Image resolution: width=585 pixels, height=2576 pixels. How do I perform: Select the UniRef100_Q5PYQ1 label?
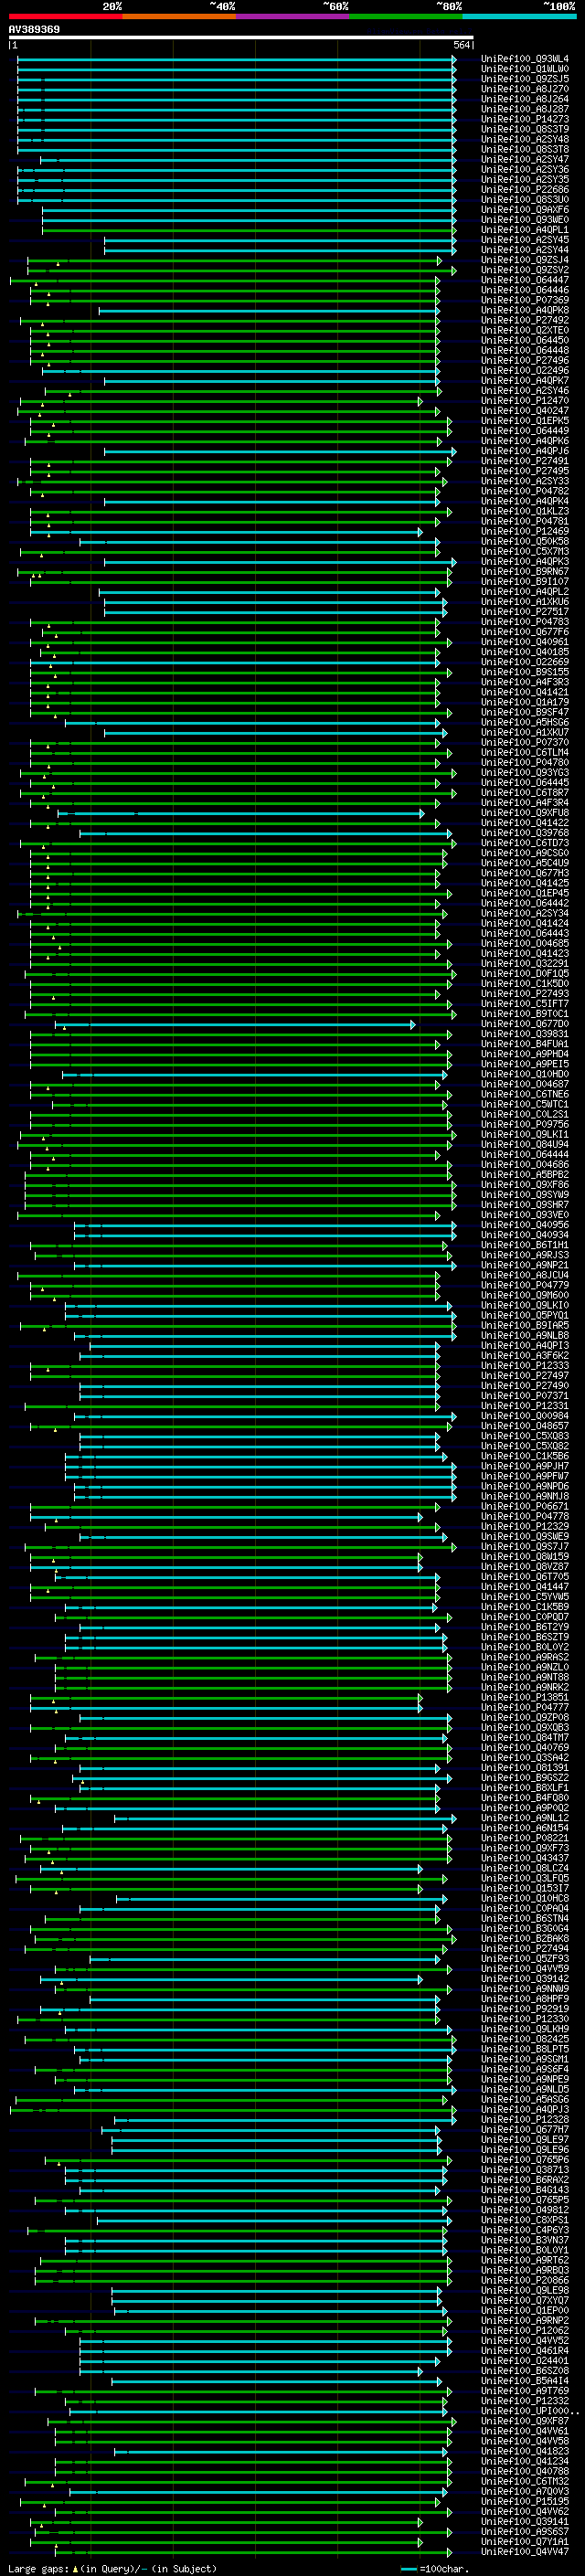click(525, 1315)
